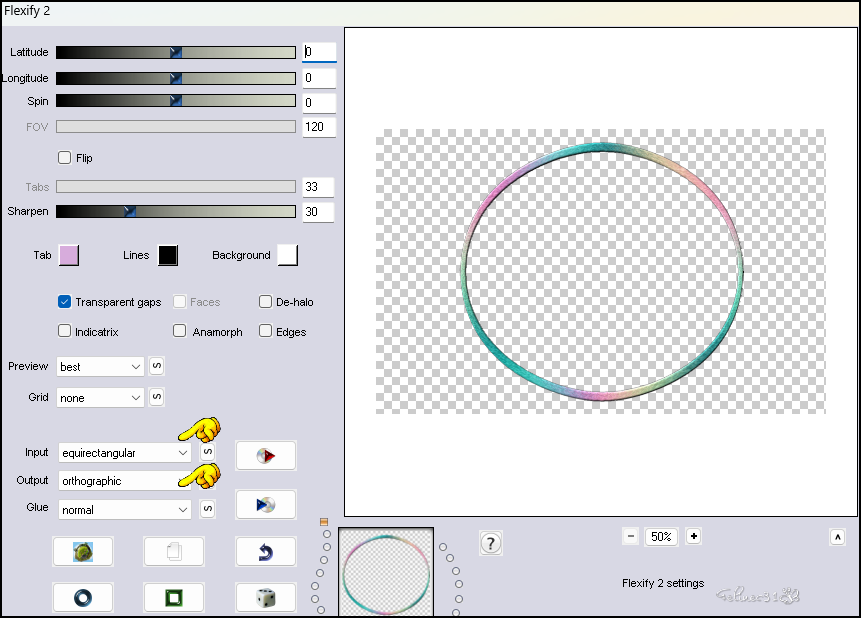The image size is (861, 618).
Task: Click the red play disc button
Action: tap(265, 456)
